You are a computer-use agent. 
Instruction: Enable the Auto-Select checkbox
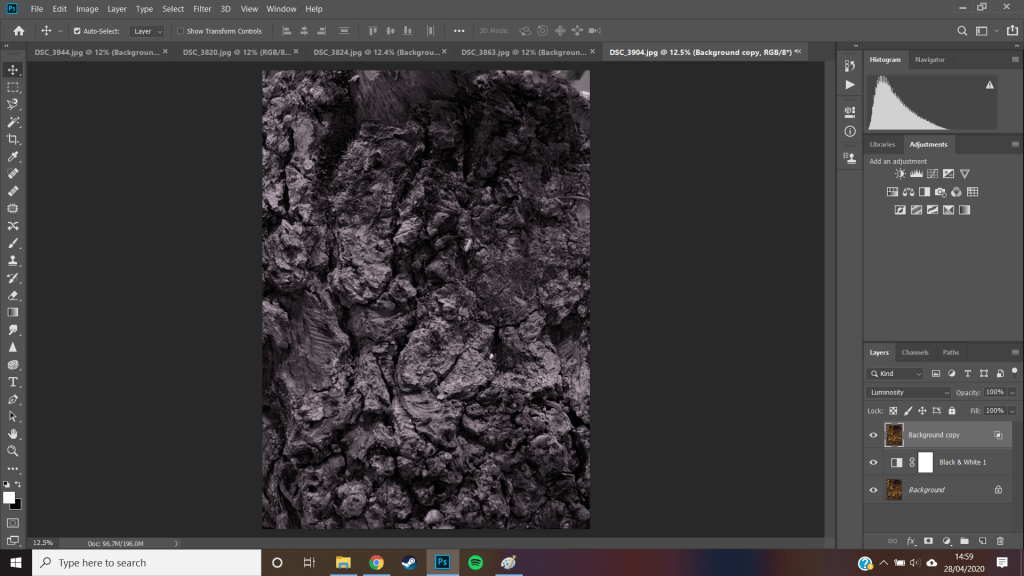76,31
